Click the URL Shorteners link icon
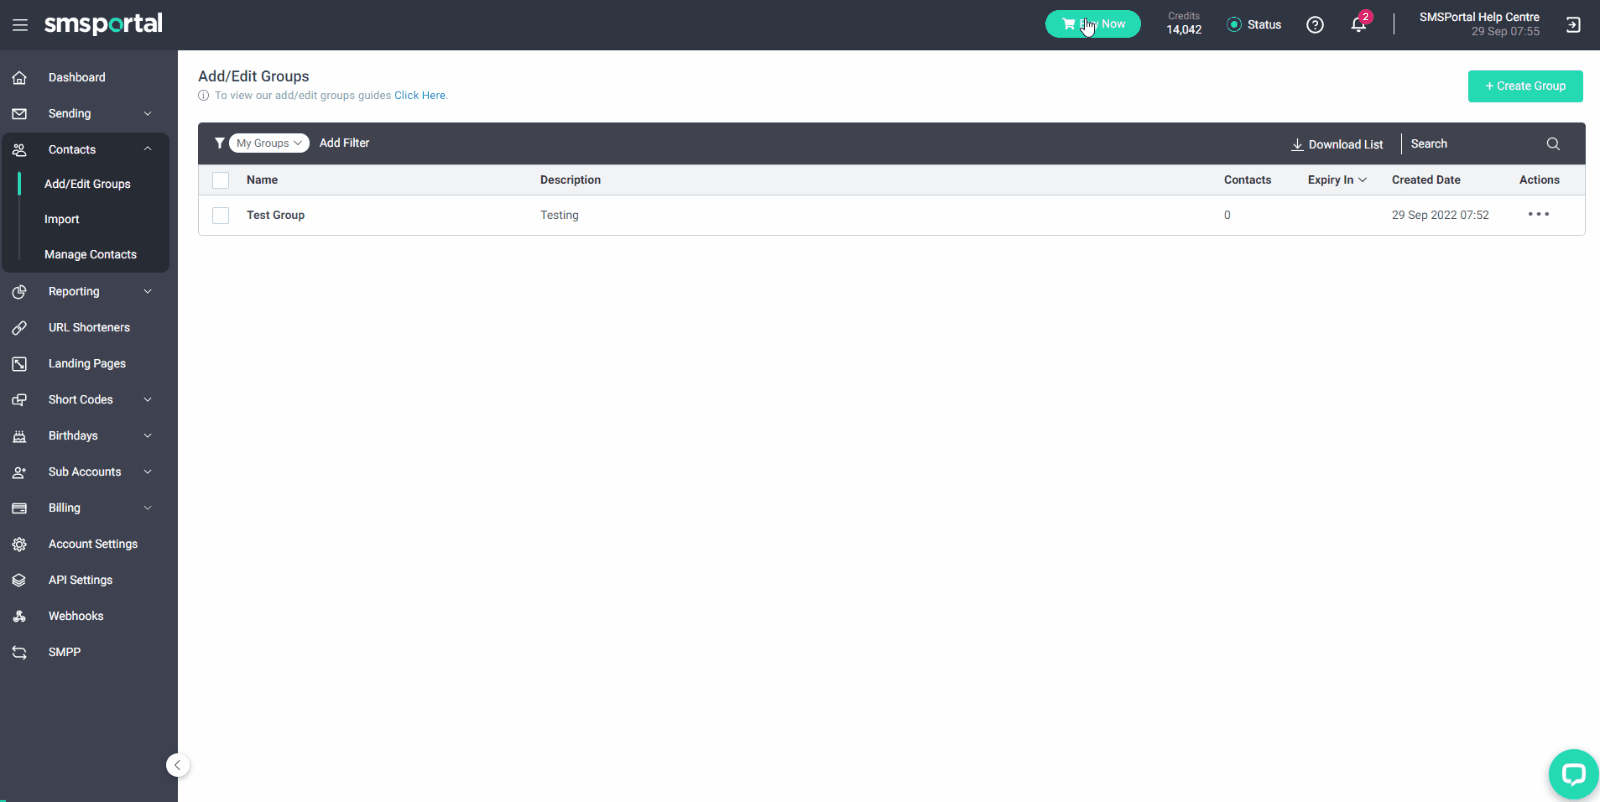Image resolution: width=1600 pixels, height=802 pixels. (19, 328)
